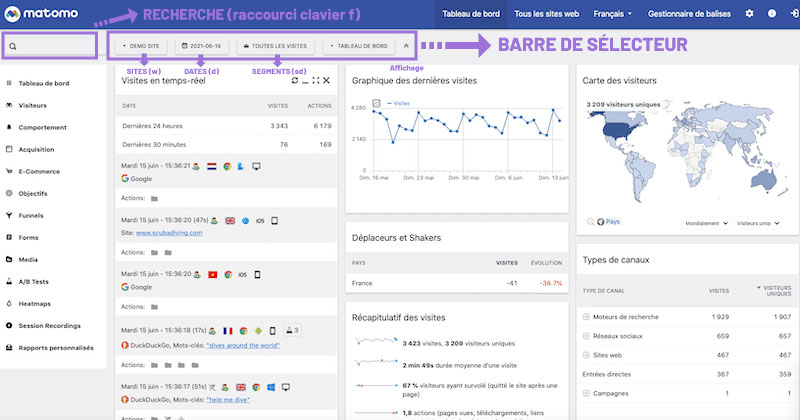Select Session Recordings in the sidebar

[x=49, y=326]
